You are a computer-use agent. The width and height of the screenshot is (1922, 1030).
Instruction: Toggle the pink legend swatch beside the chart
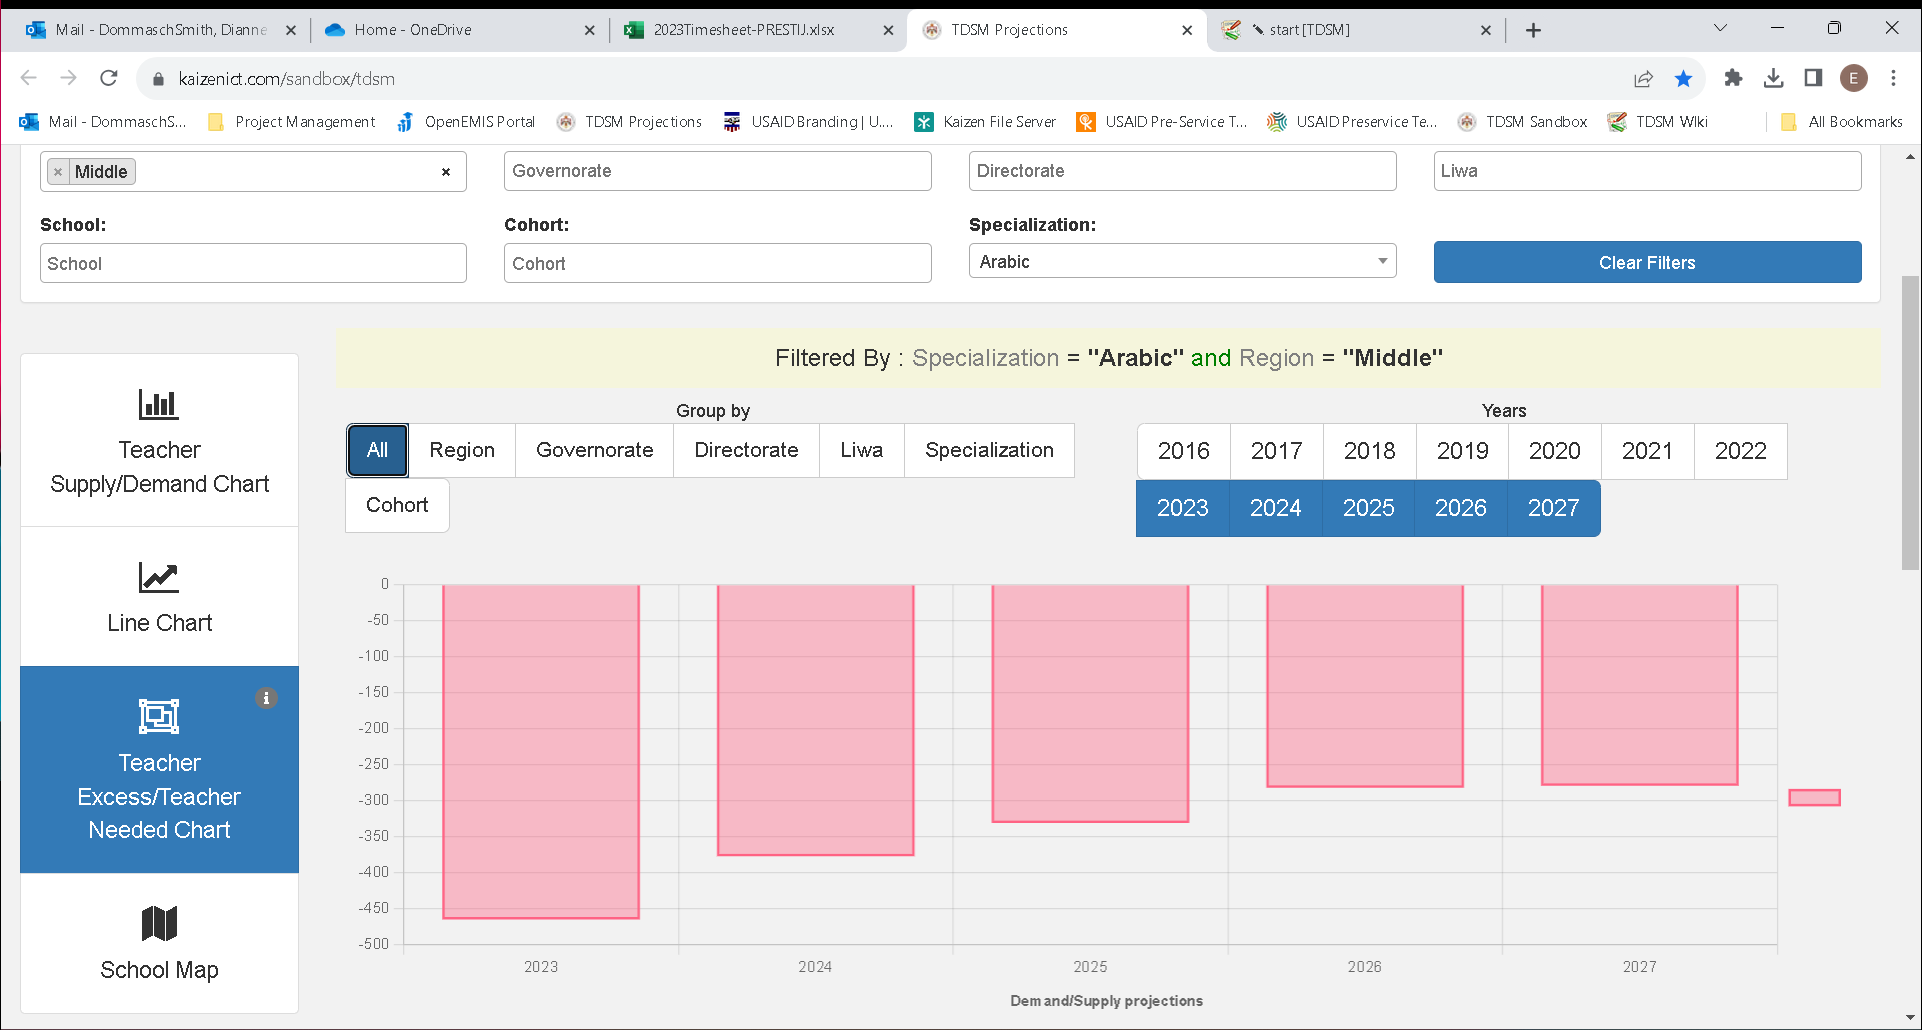pyautogui.click(x=1815, y=797)
